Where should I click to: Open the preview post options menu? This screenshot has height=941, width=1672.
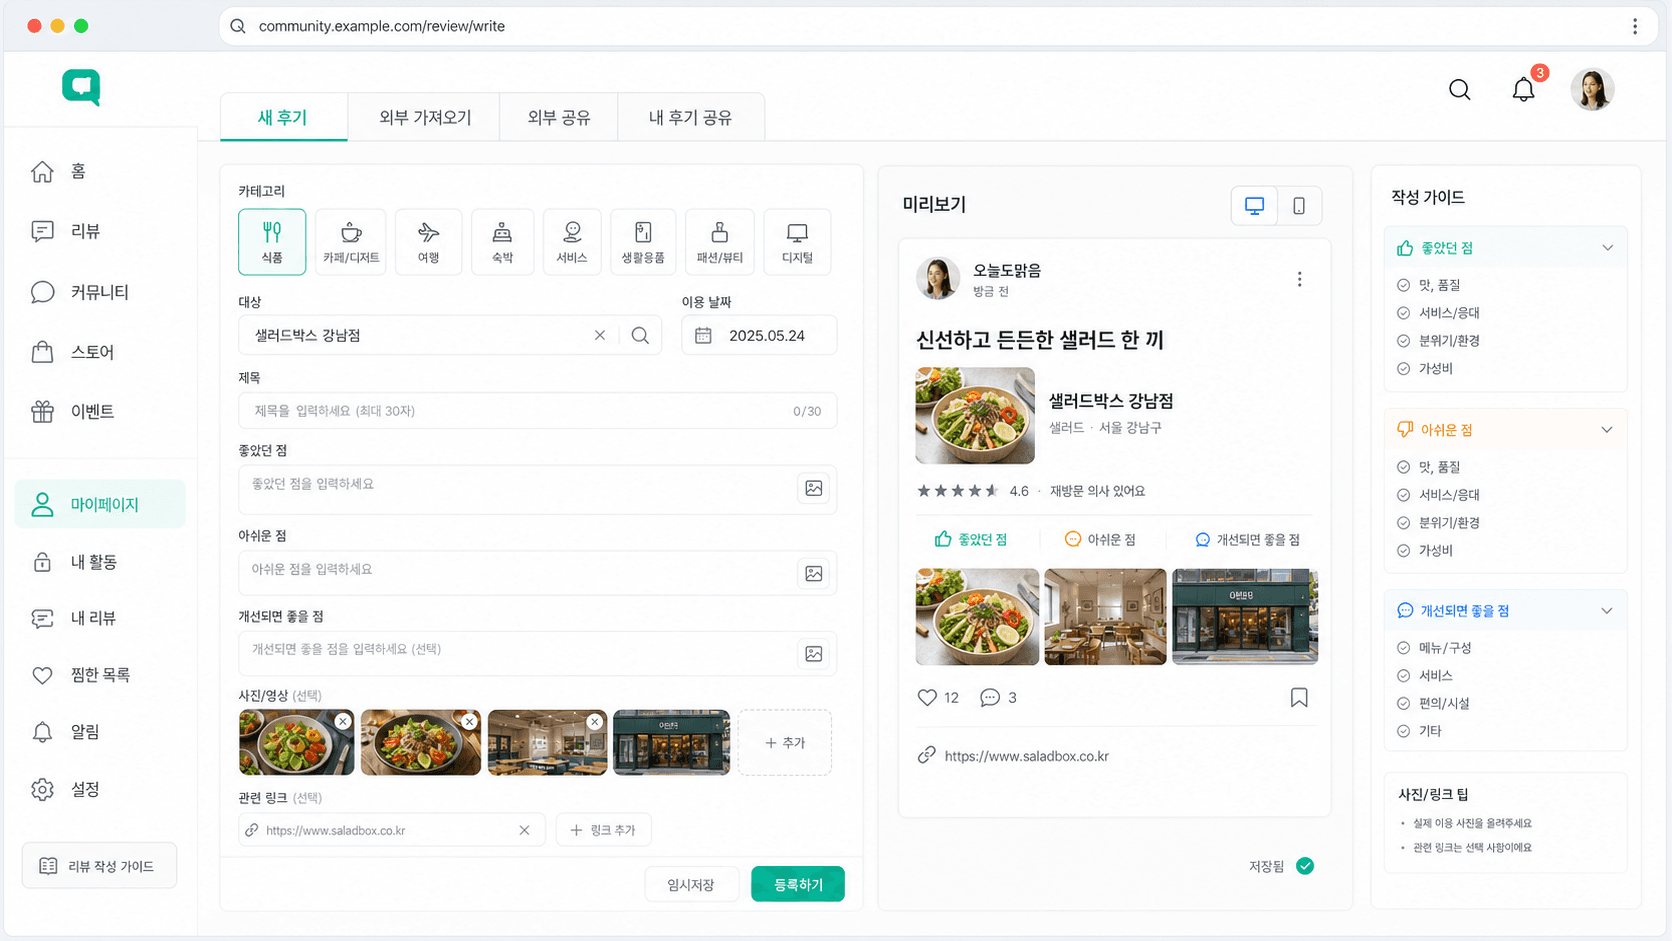click(x=1299, y=279)
